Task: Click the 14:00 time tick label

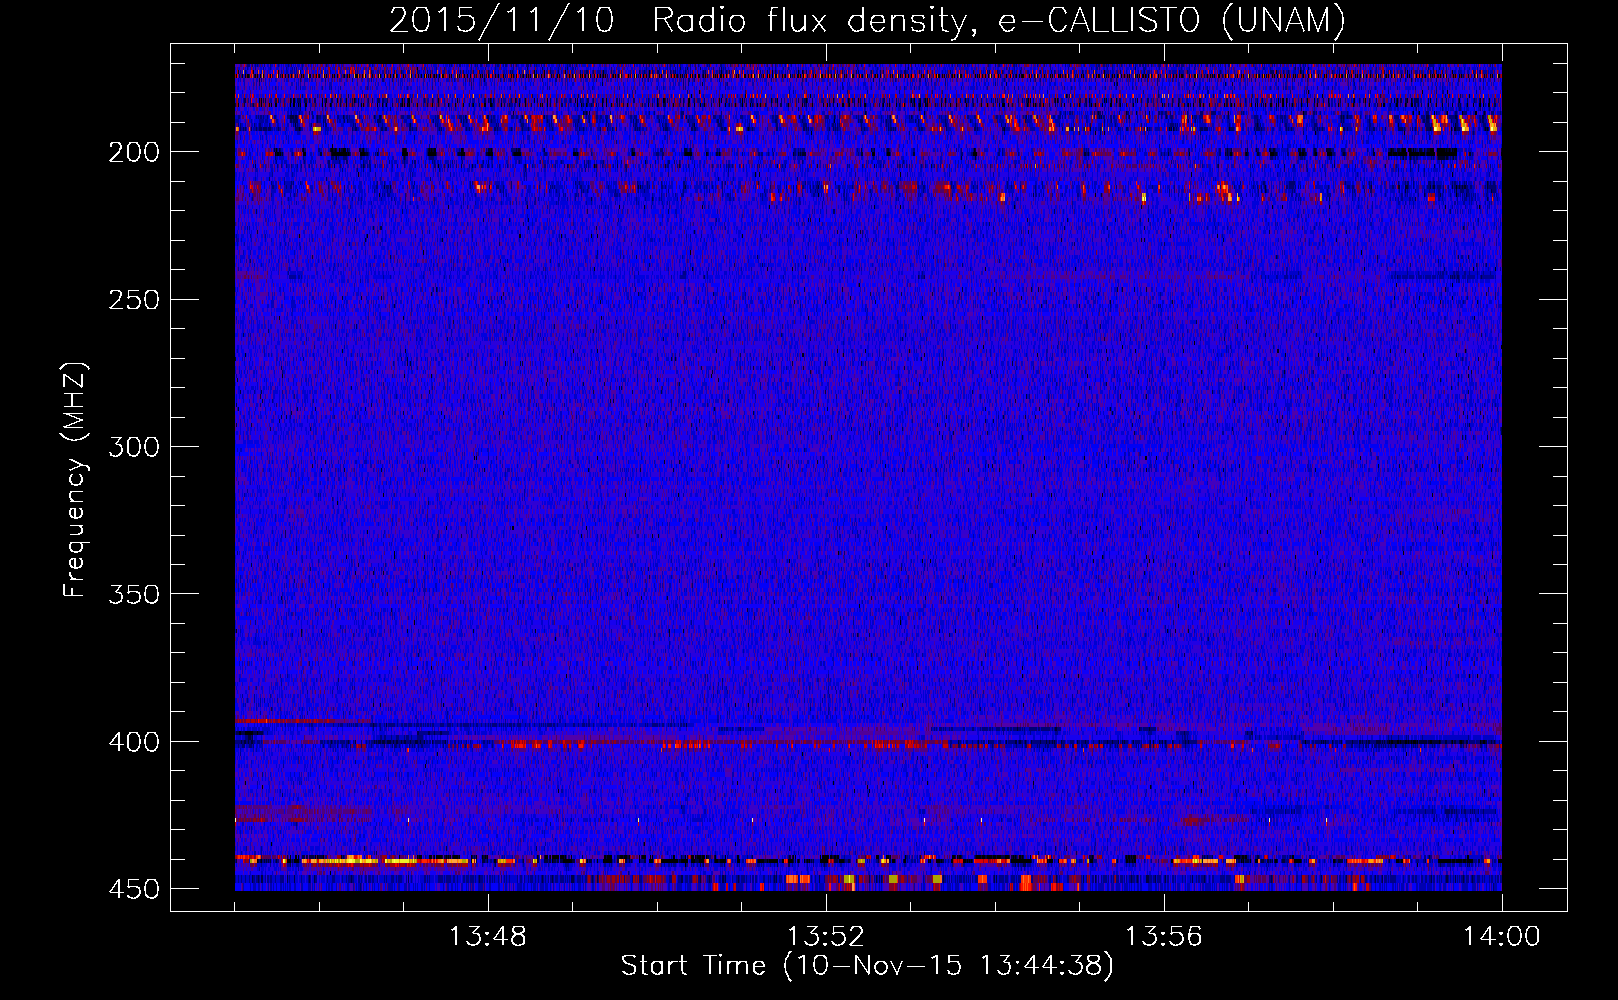Action: (1502, 937)
